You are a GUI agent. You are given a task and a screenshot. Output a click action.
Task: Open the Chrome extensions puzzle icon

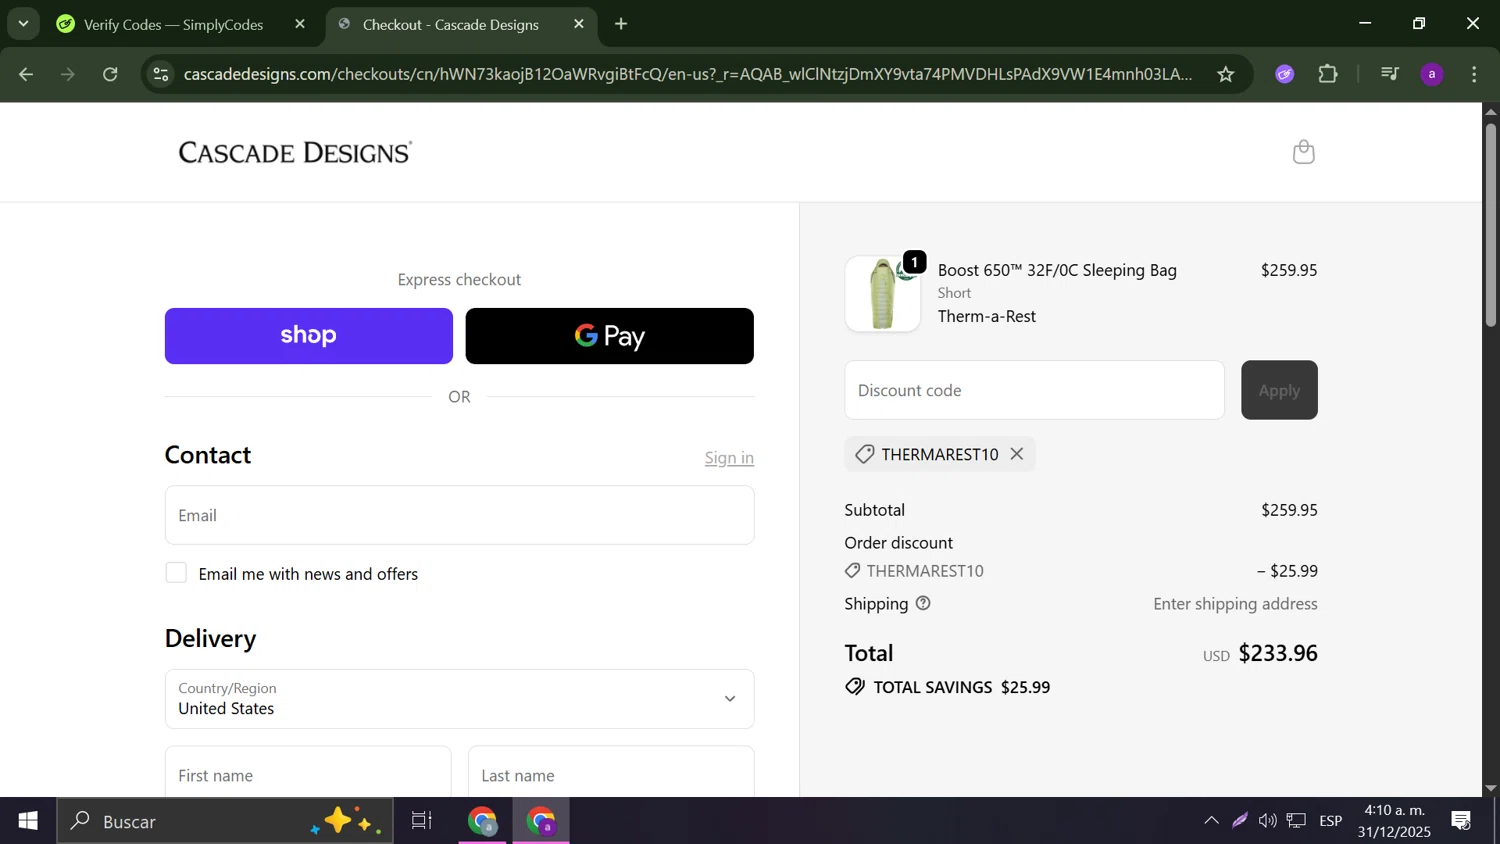pyautogui.click(x=1328, y=74)
